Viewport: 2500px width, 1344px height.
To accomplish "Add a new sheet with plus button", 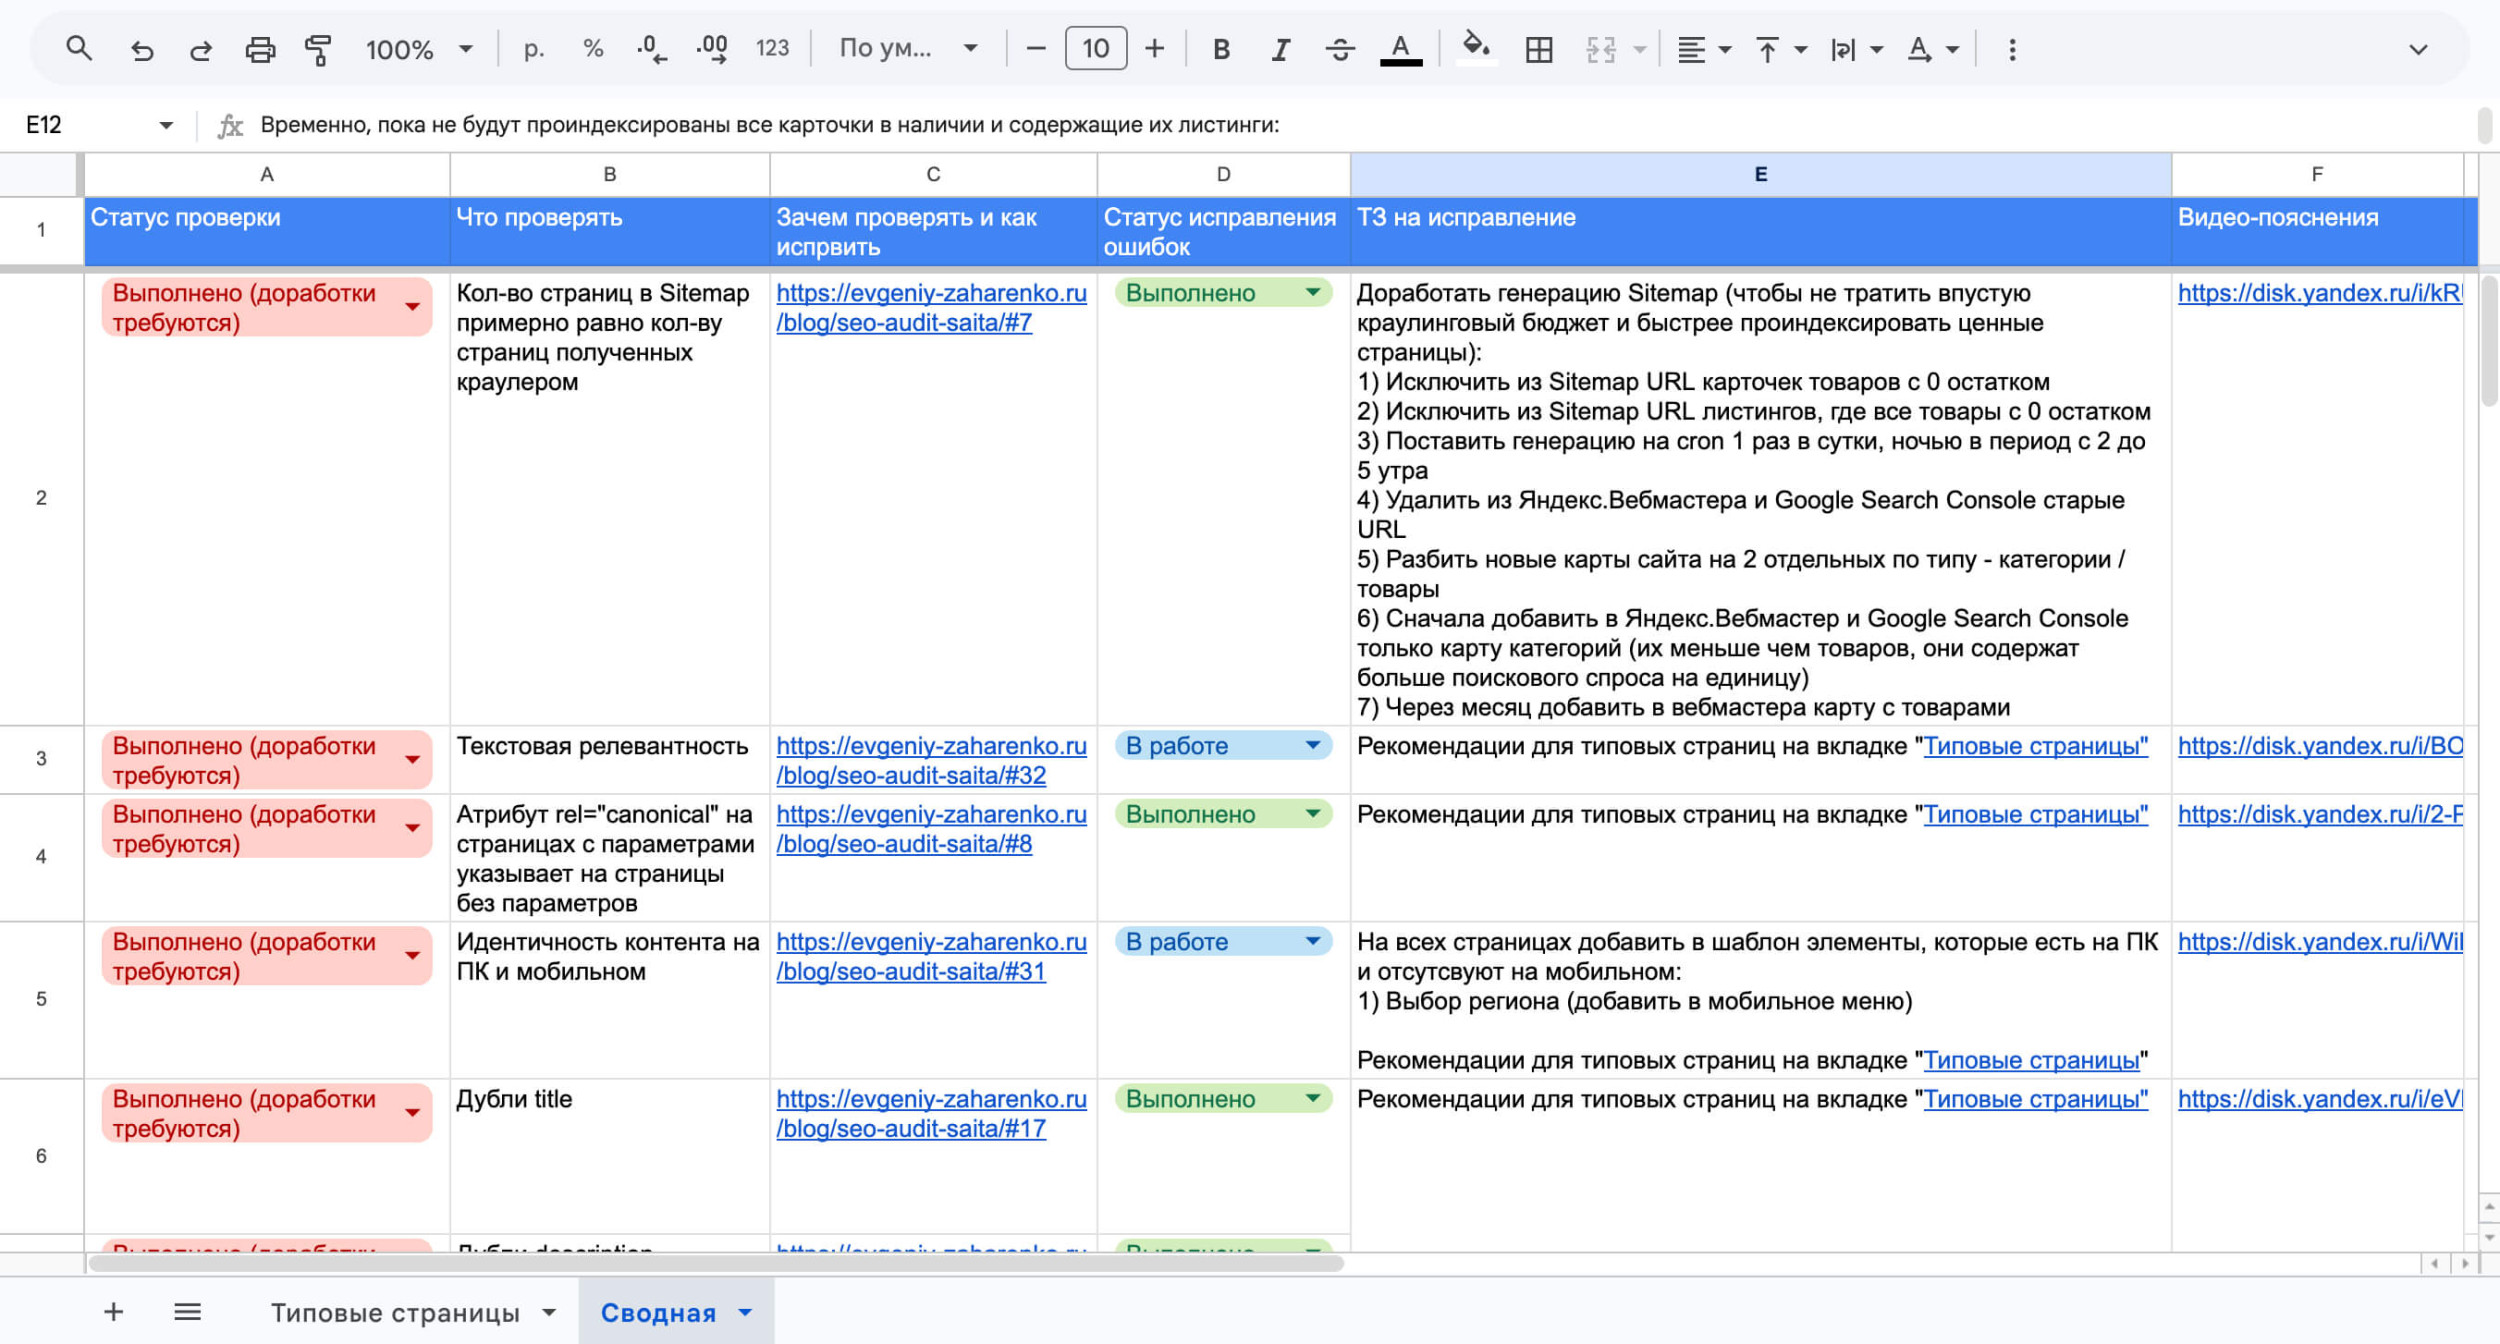I will (113, 1312).
